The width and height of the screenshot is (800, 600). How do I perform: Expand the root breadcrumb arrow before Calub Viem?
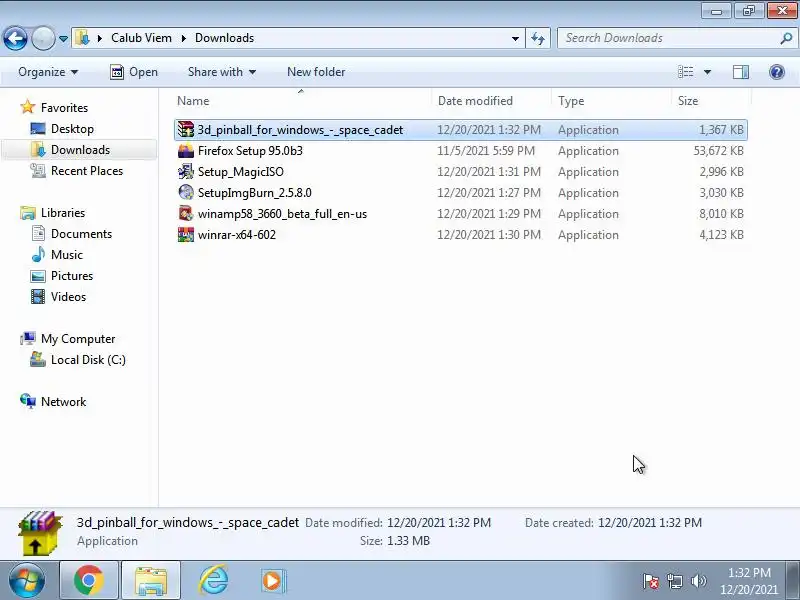(x=100, y=38)
